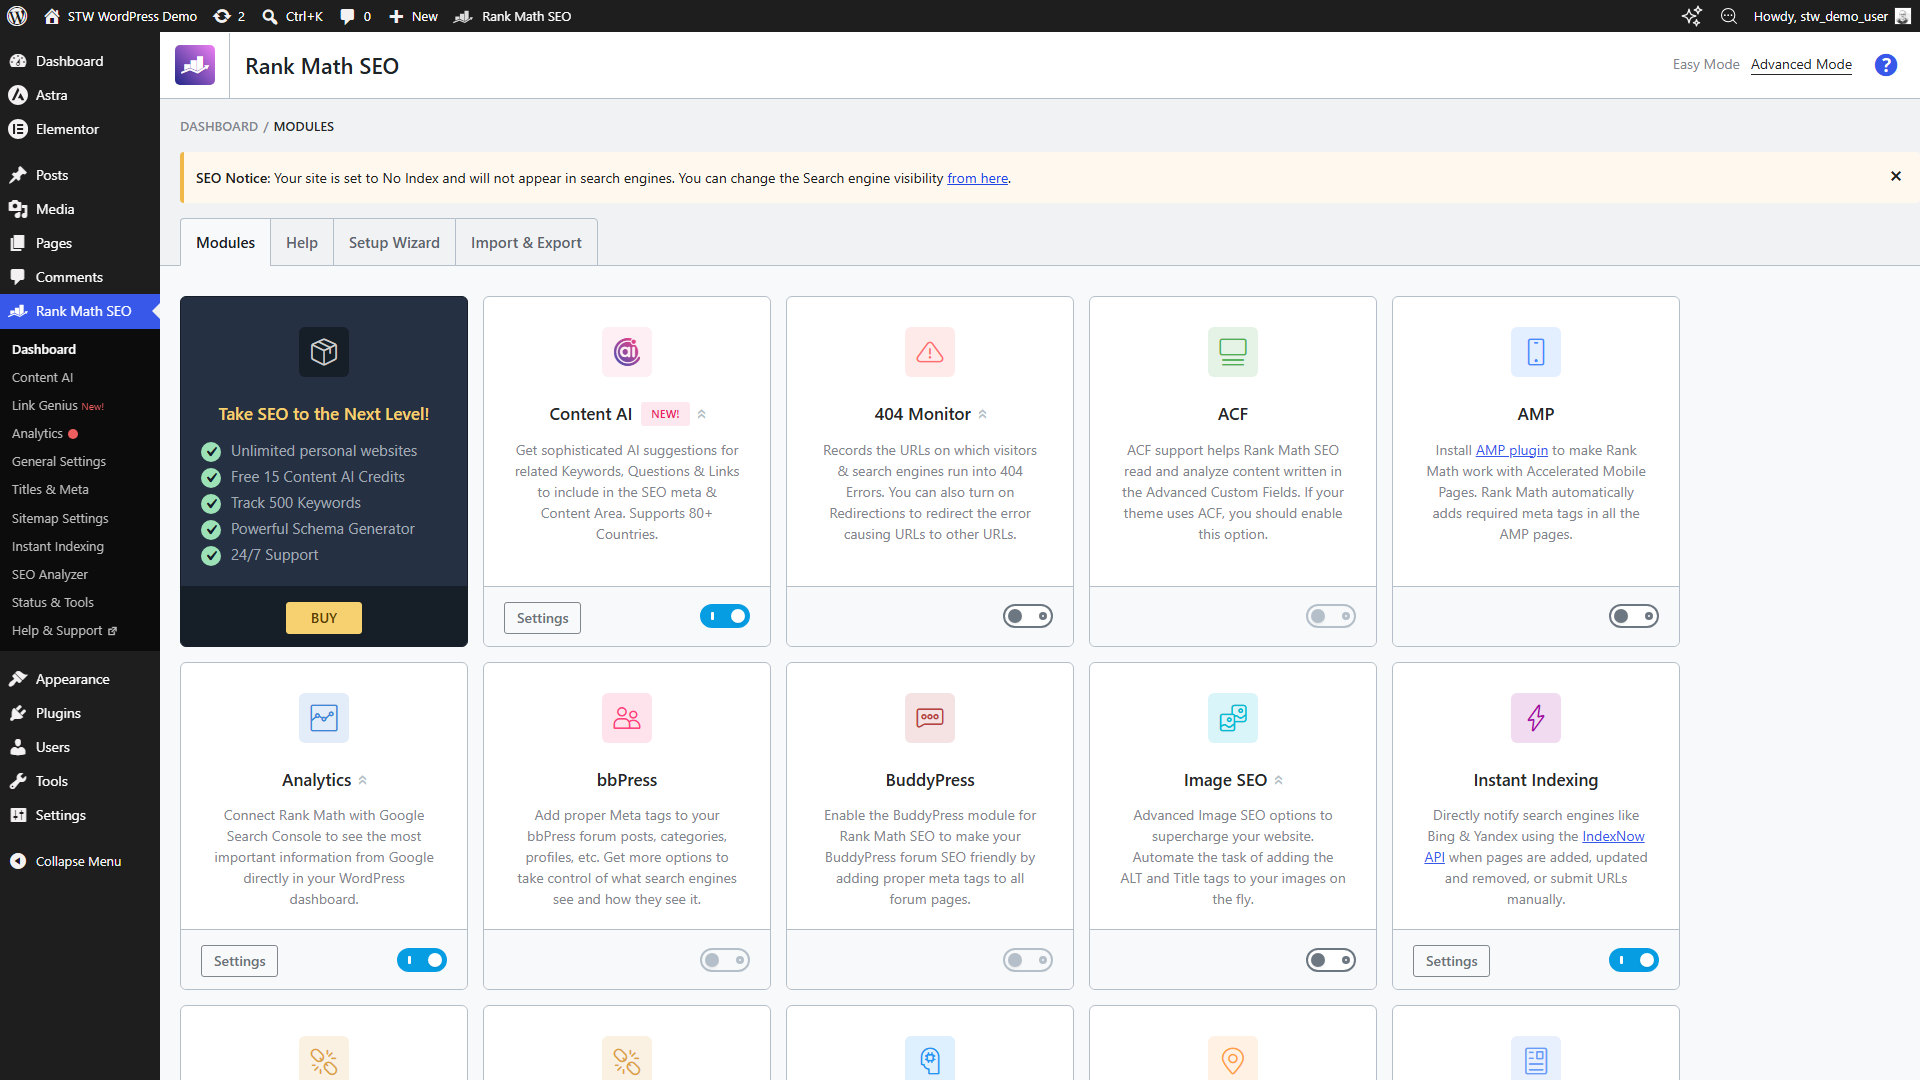Click the Rank Math SEO purple logo
1920x1080 pixels.
(x=195, y=65)
